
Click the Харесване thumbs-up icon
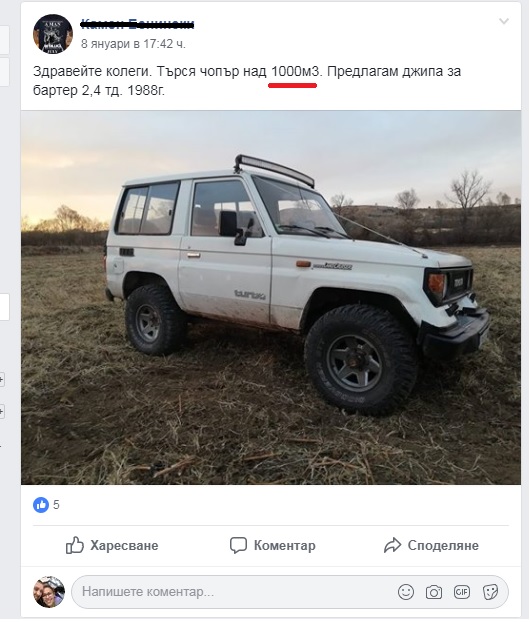[75, 545]
